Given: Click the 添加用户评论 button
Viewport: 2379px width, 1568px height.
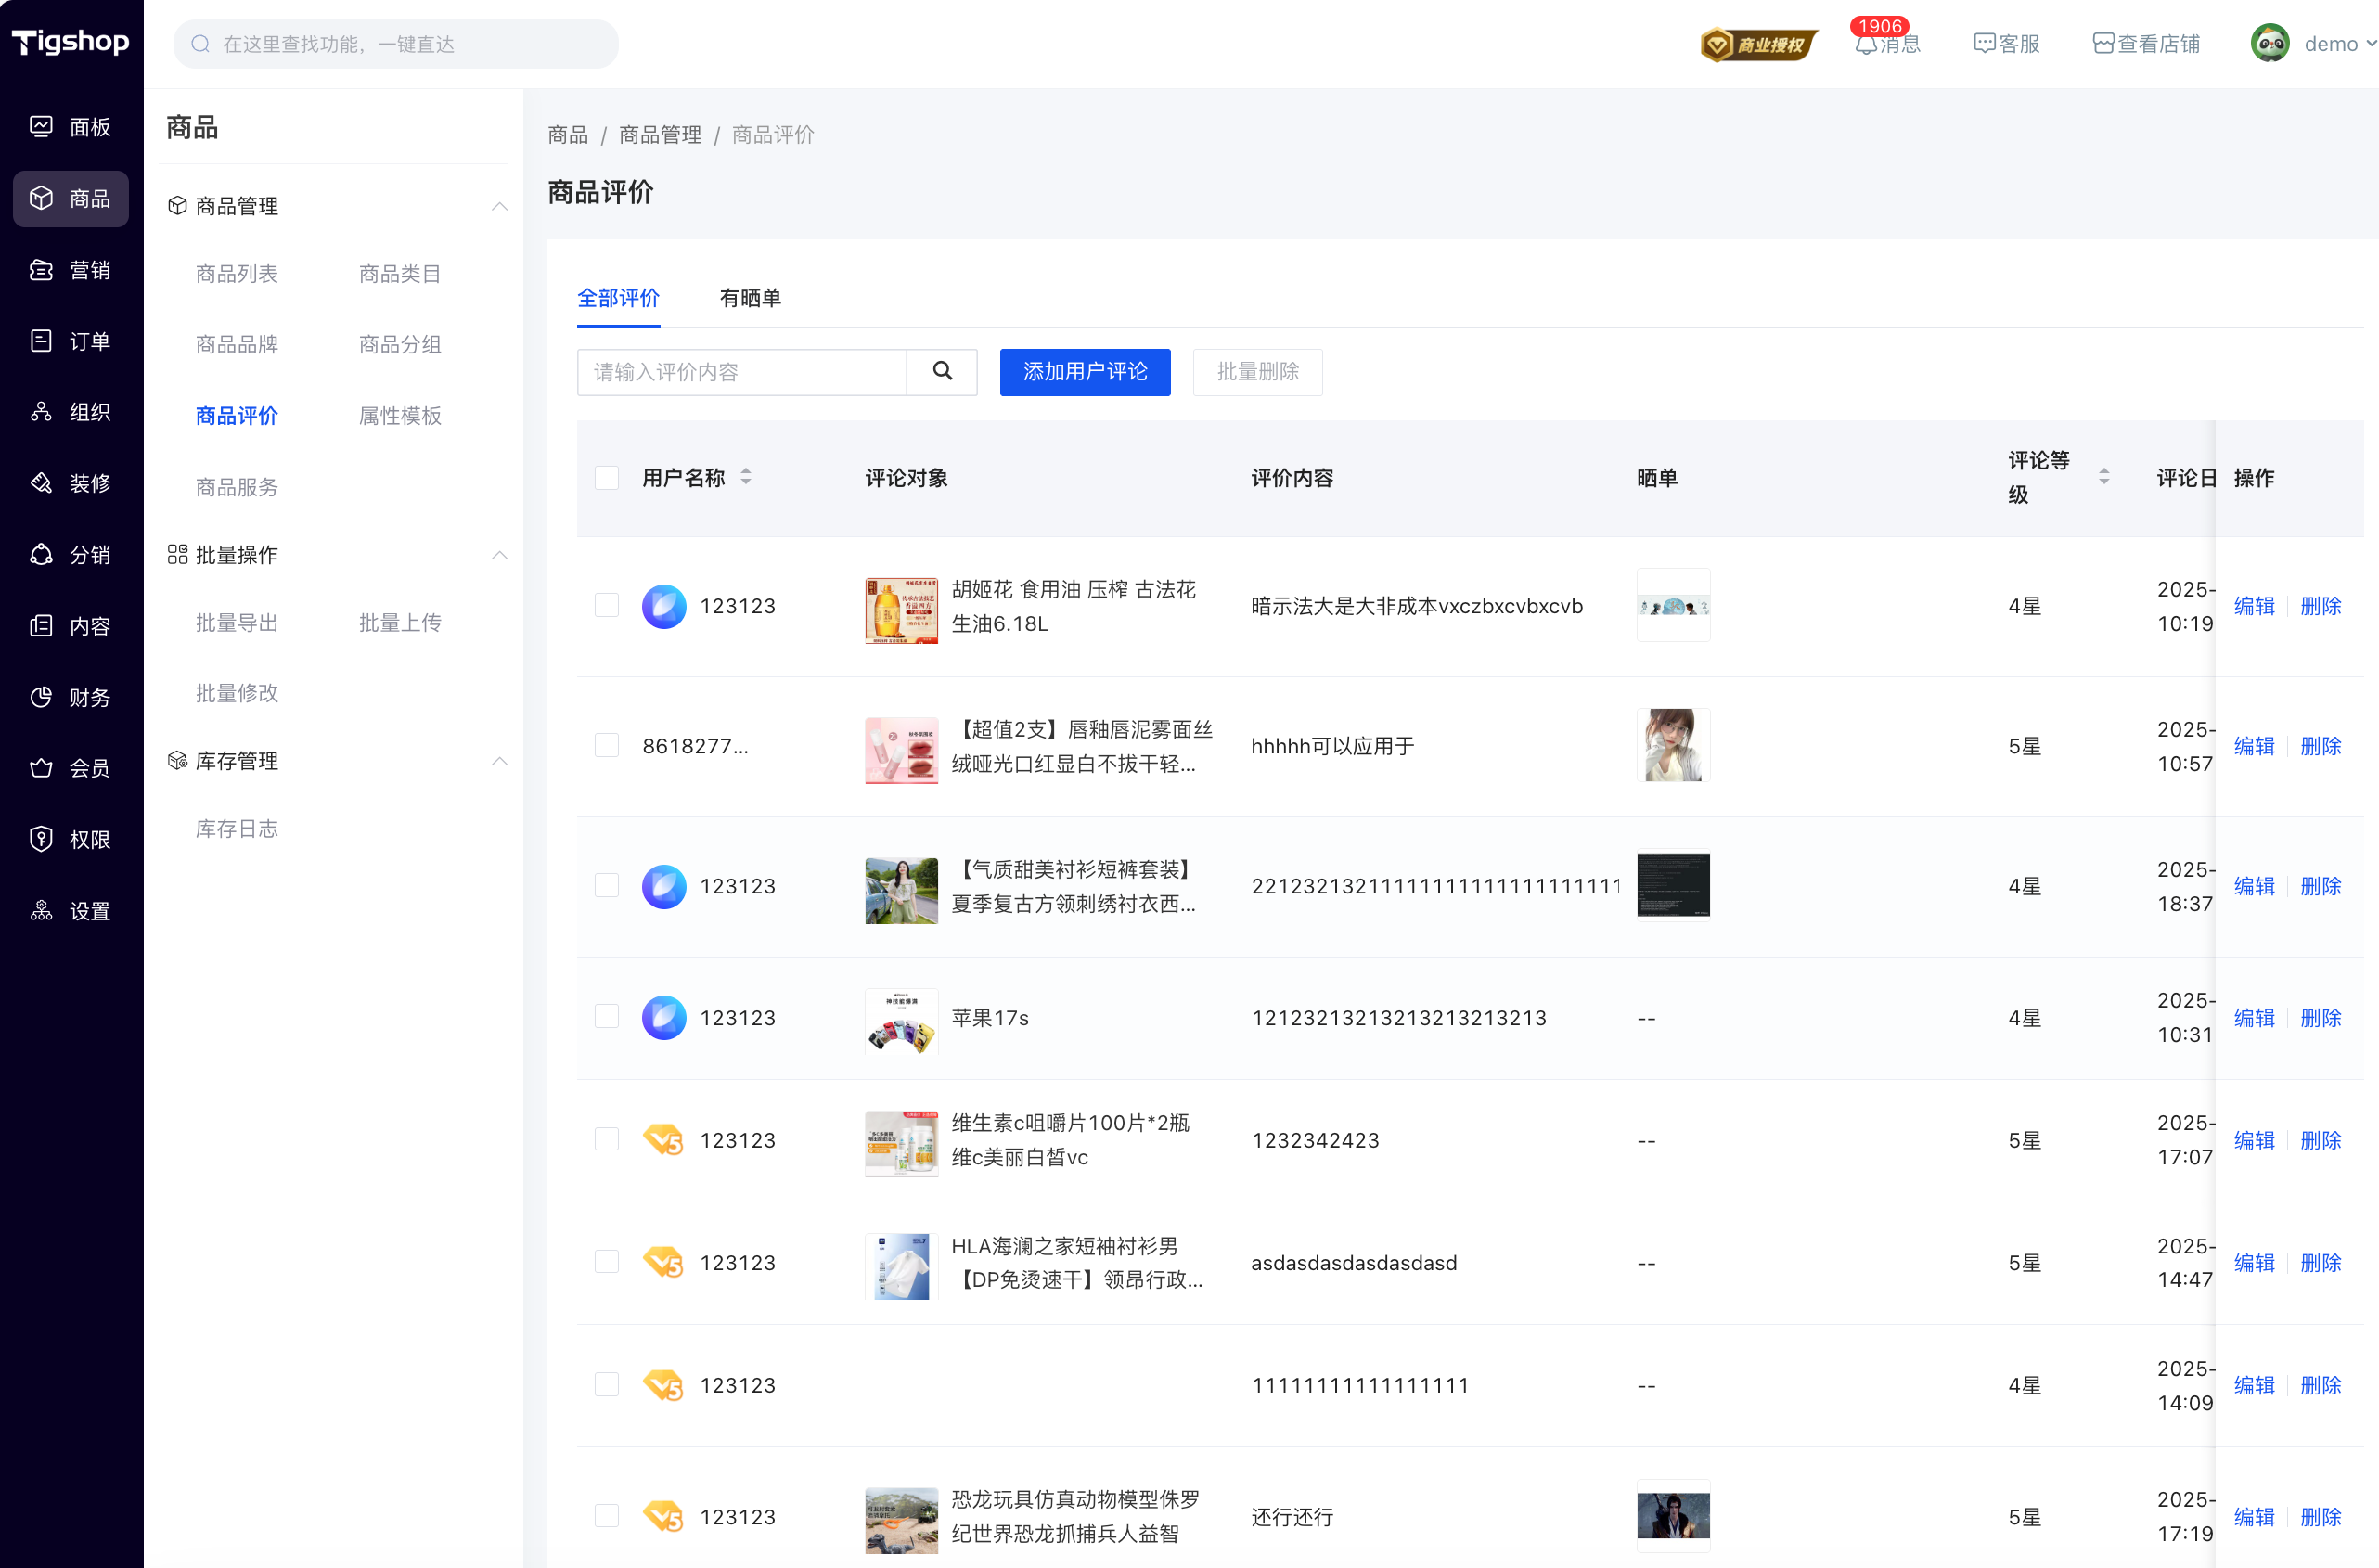Looking at the screenshot, I should (1084, 372).
